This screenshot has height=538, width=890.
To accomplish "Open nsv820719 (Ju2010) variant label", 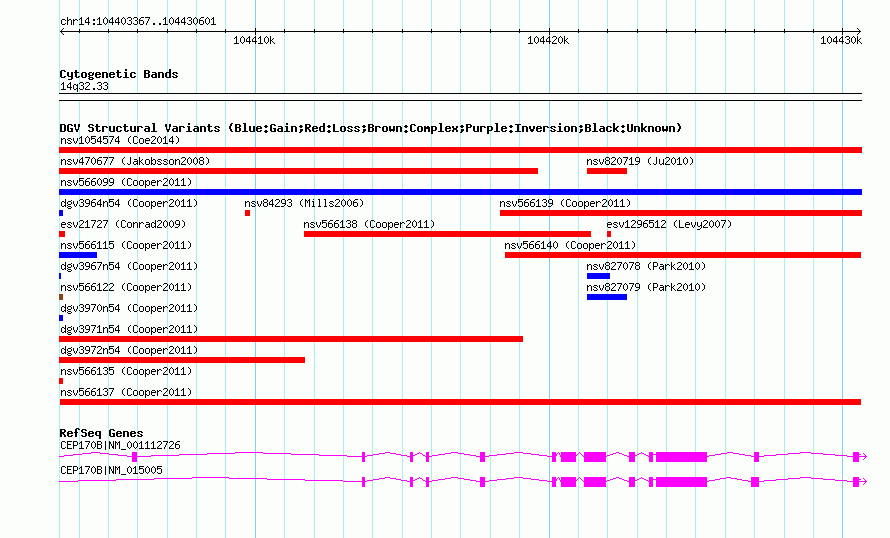I will (x=640, y=161).
